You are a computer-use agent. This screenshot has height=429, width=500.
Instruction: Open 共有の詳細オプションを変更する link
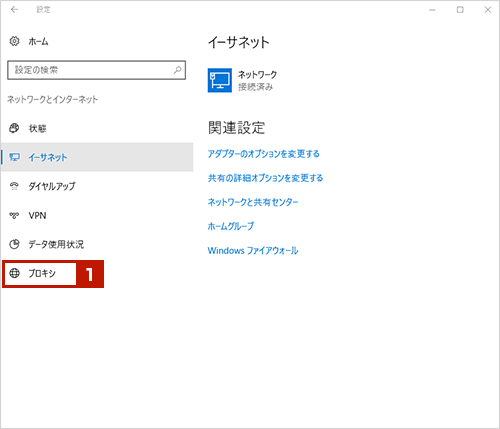coord(265,178)
